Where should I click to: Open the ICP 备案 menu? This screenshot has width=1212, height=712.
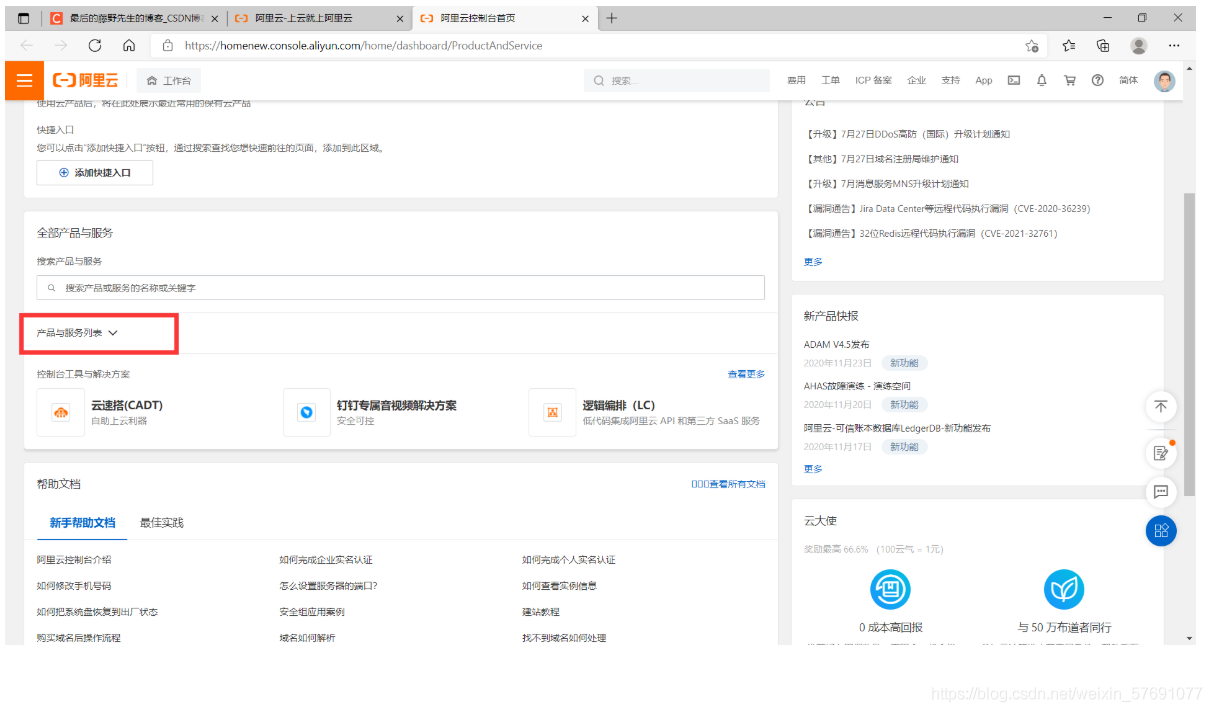point(873,80)
